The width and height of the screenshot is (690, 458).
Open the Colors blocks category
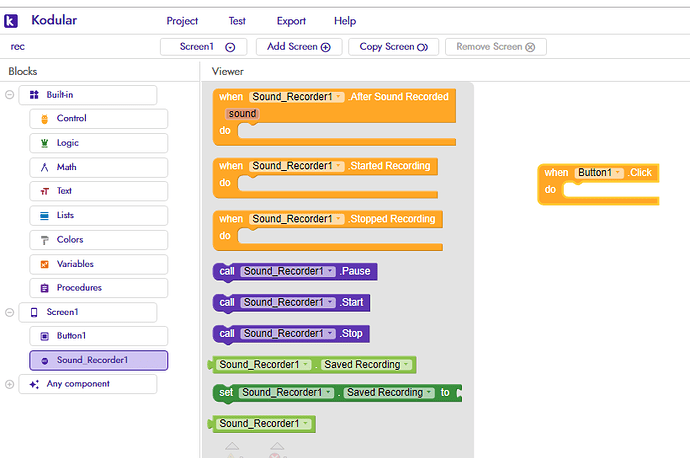click(x=99, y=240)
